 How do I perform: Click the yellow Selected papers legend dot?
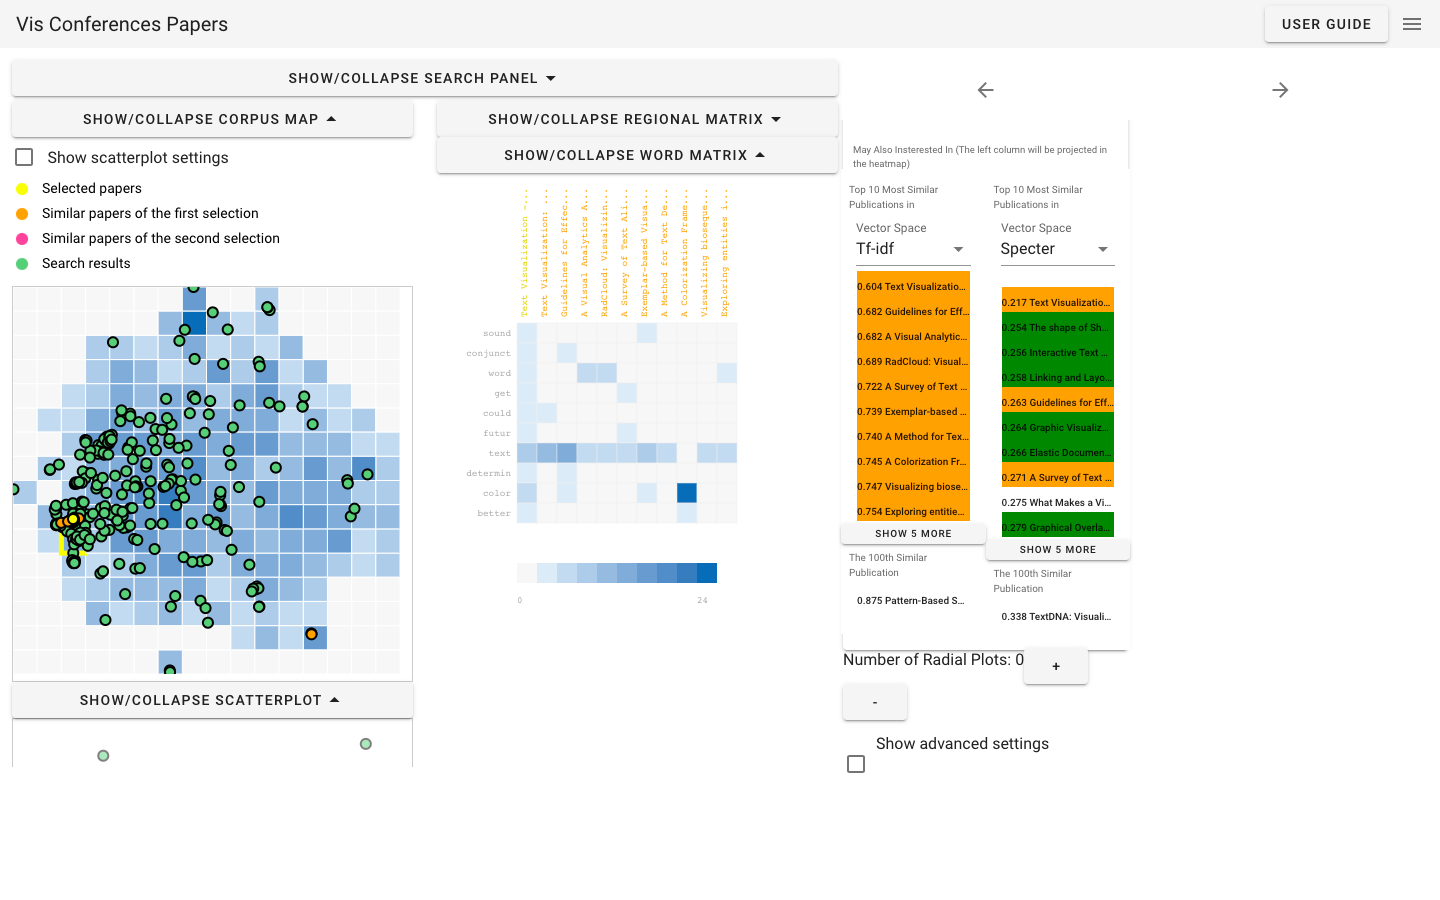pos(22,189)
